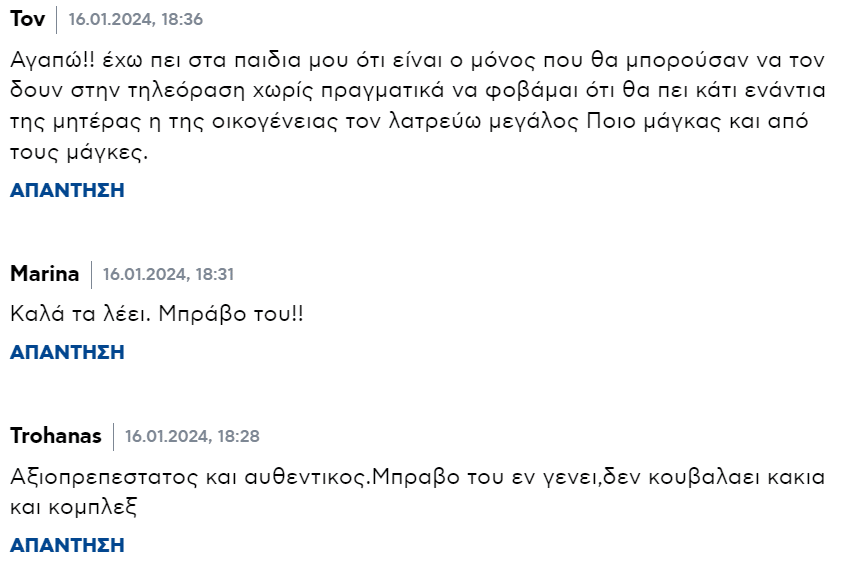843x571 pixels.
Task: Click the username Trohanas
Action: pyautogui.click(x=56, y=436)
